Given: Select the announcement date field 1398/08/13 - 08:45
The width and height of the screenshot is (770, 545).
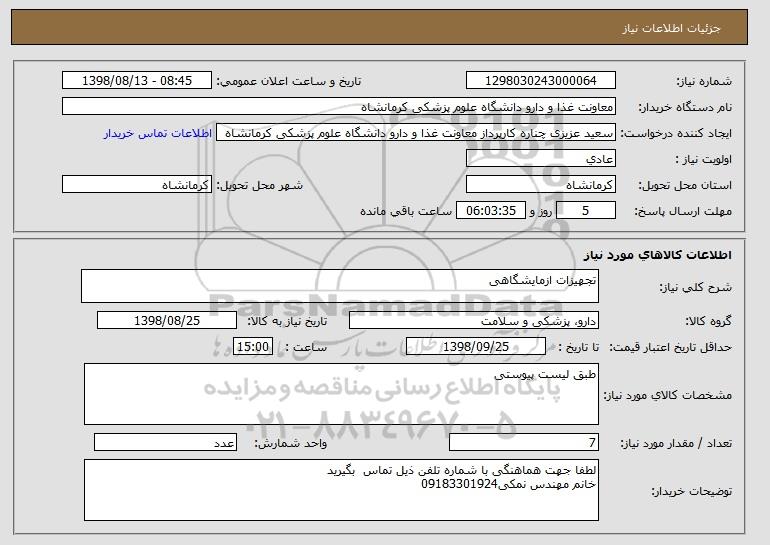Looking at the screenshot, I should coord(137,81).
